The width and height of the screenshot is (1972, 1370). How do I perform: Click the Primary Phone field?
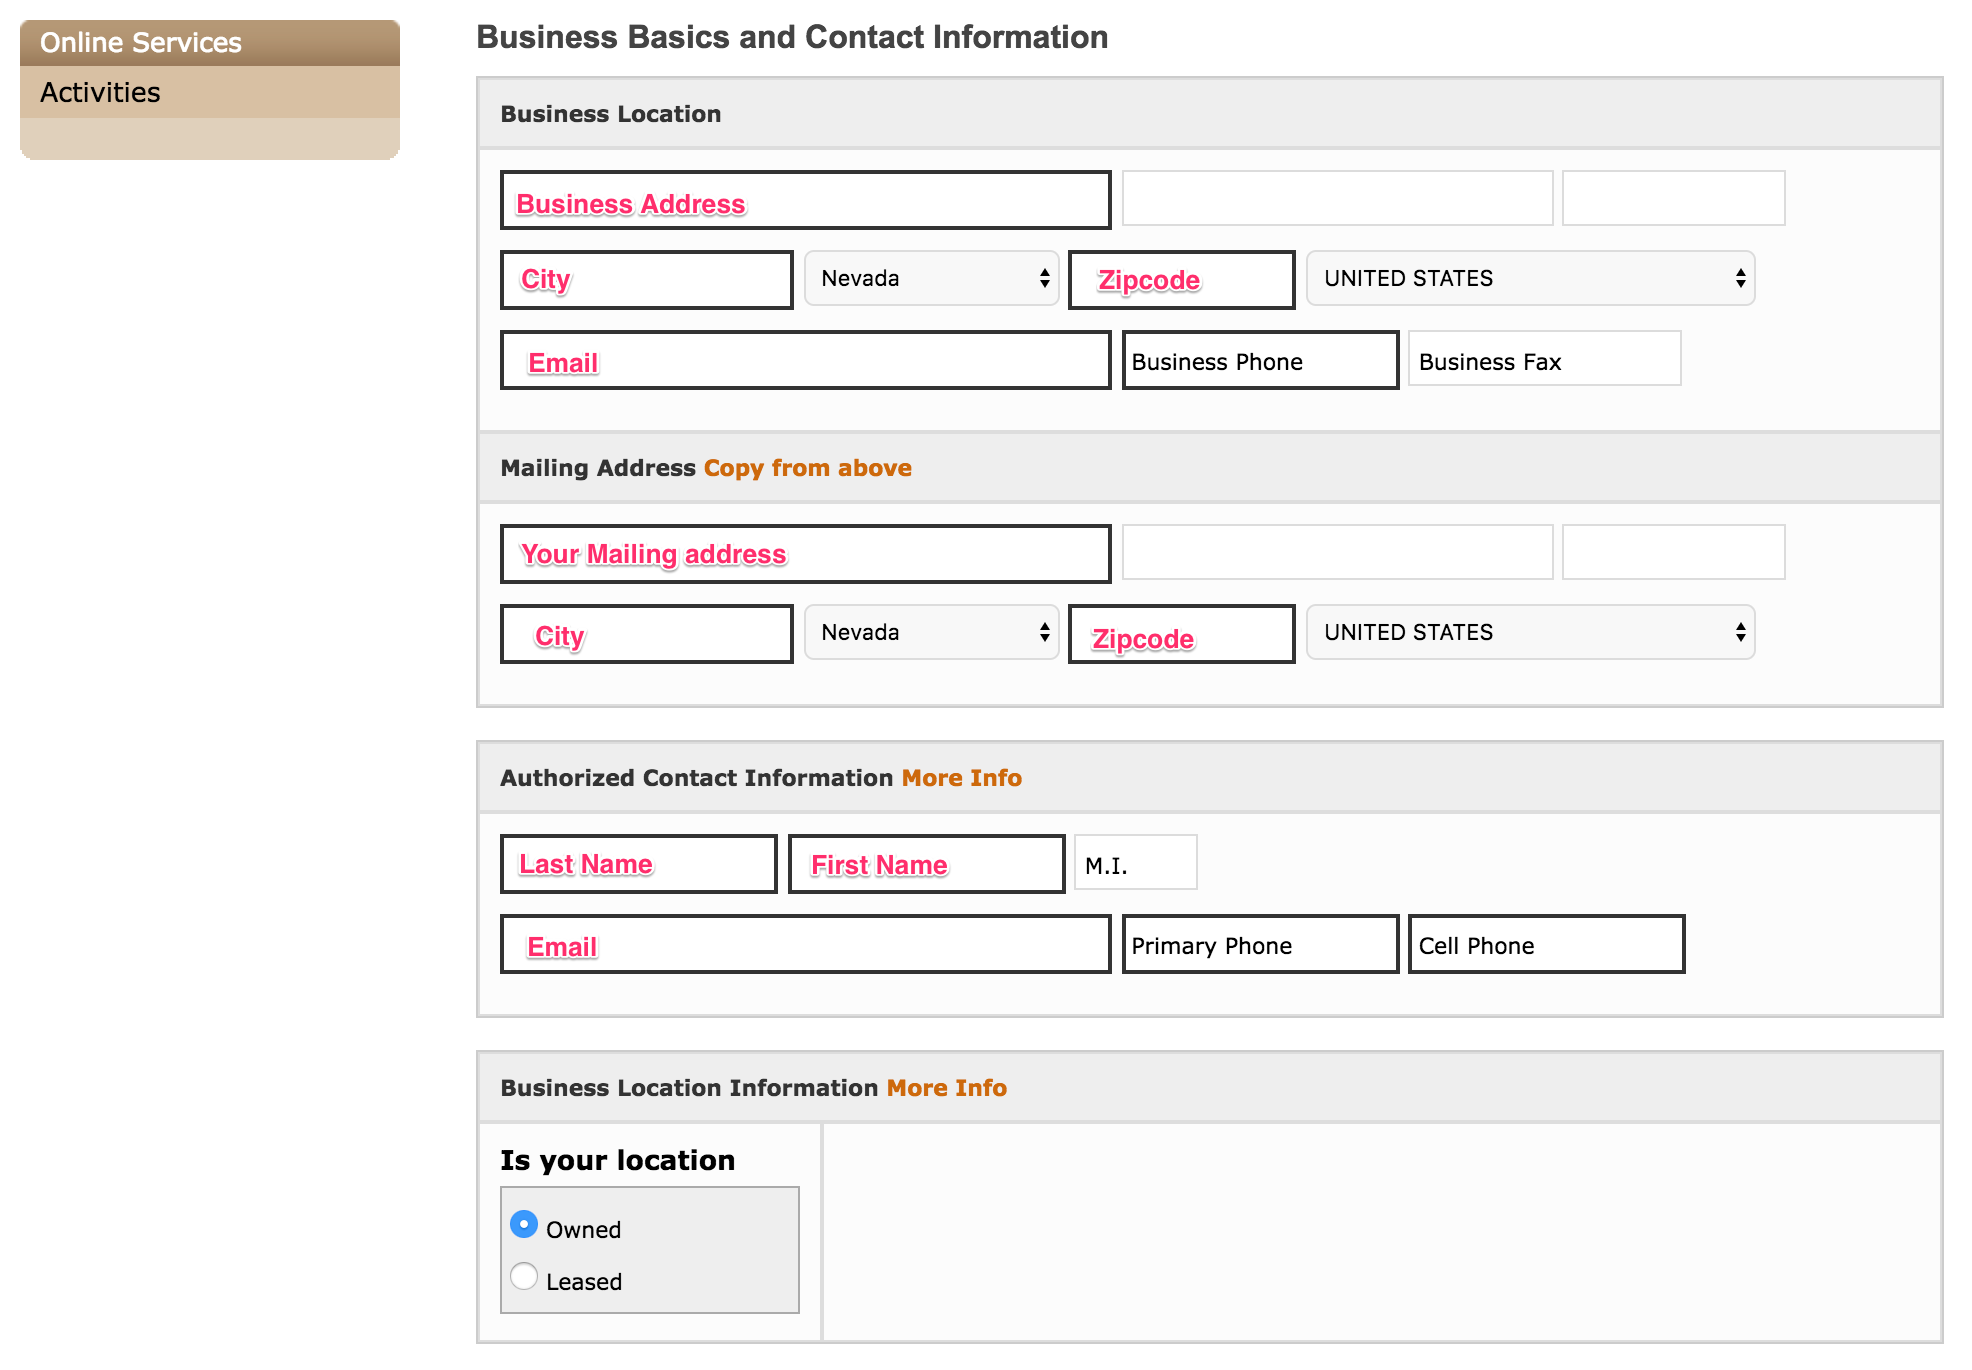[x=1260, y=944]
